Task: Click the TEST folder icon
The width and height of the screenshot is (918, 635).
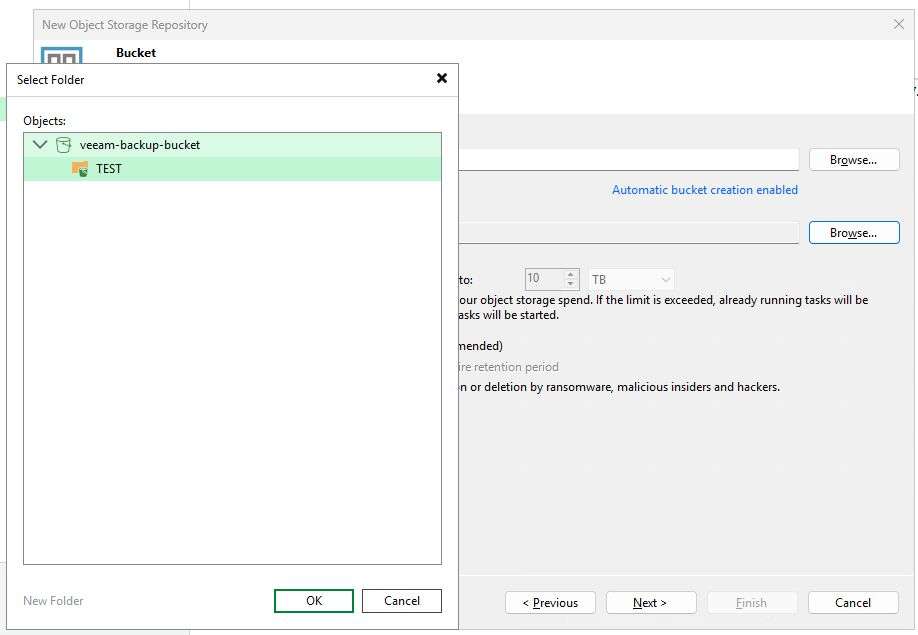Action: [80, 169]
